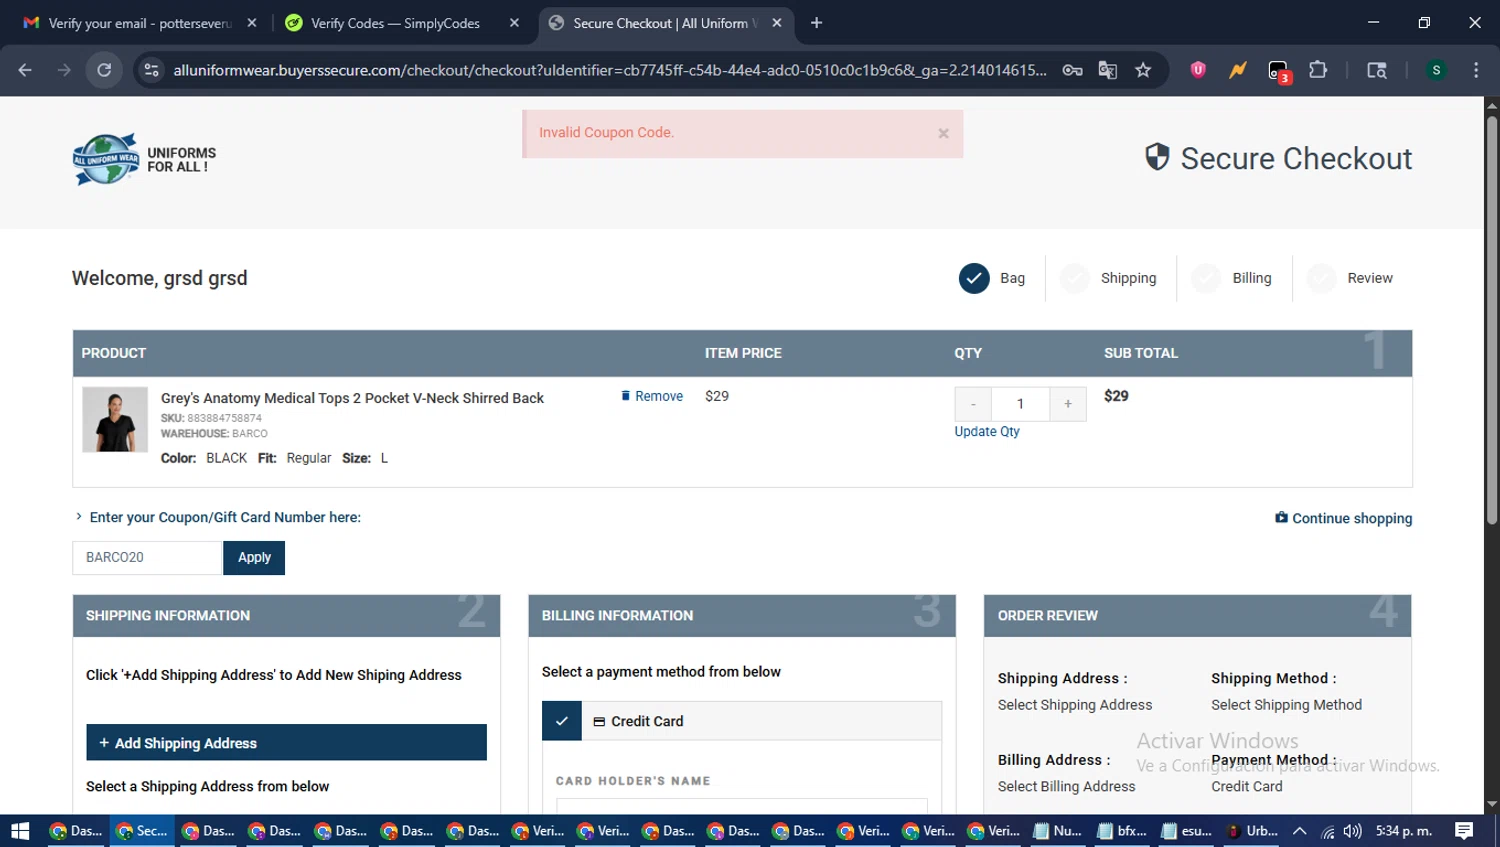1500x847 pixels.
Task: Go back to the previous page
Action: [25, 70]
